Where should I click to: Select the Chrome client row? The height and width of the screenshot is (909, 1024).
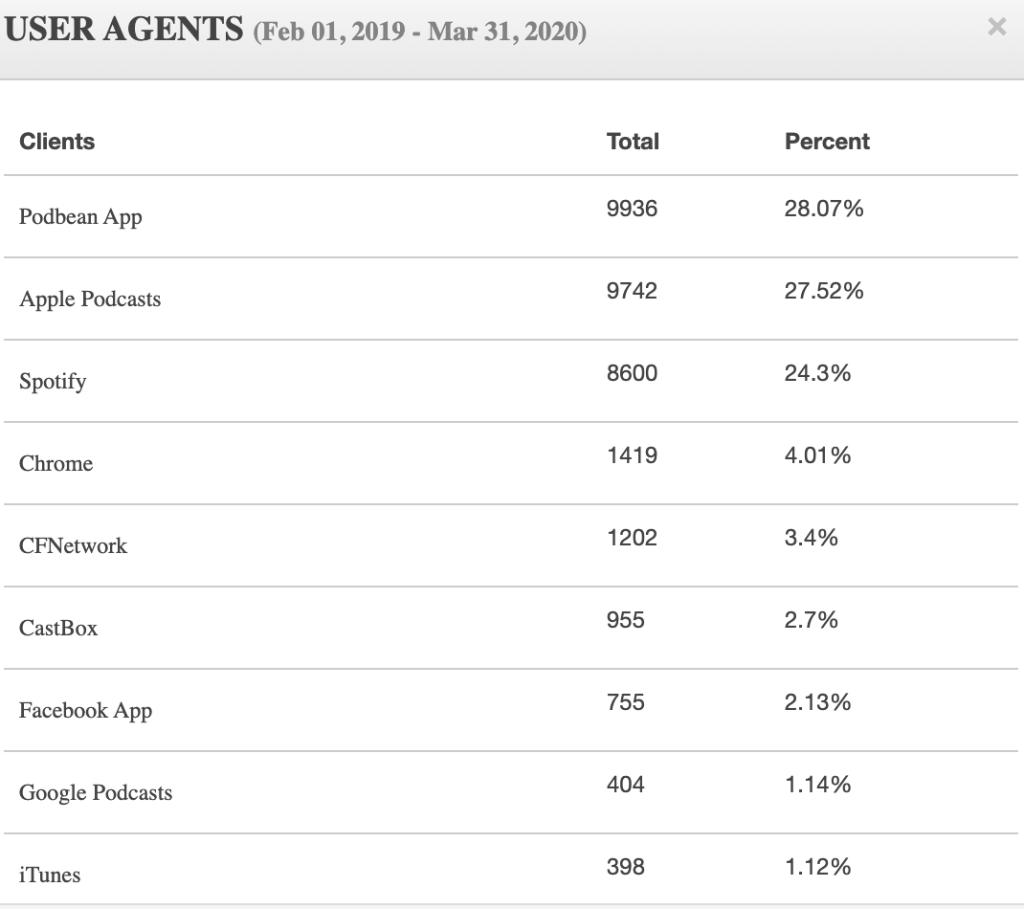pos(56,463)
